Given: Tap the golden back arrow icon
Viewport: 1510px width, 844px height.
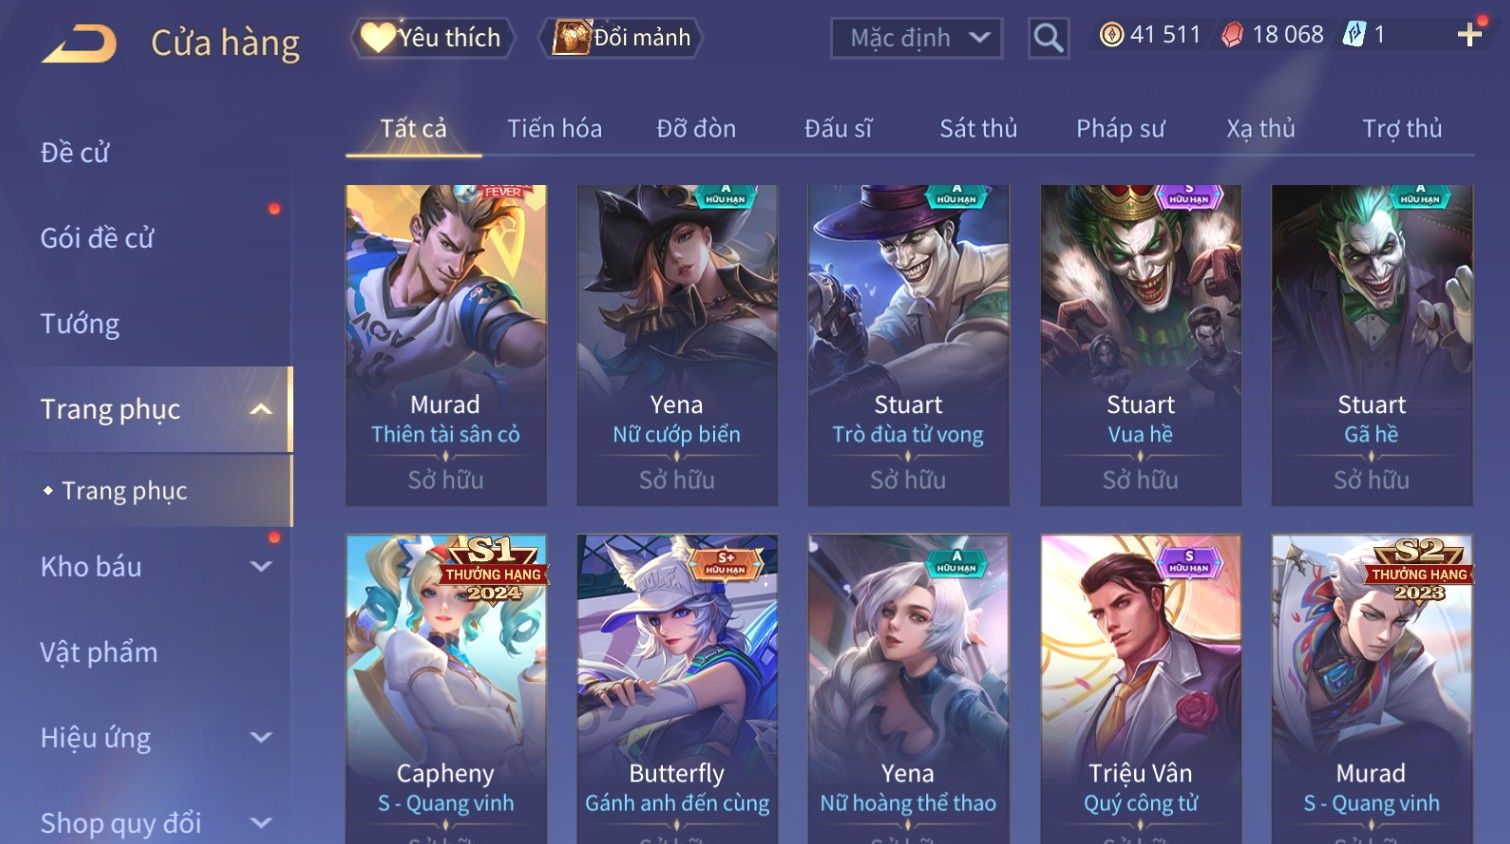Looking at the screenshot, I should pyautogui.click(x=79, y=44).
